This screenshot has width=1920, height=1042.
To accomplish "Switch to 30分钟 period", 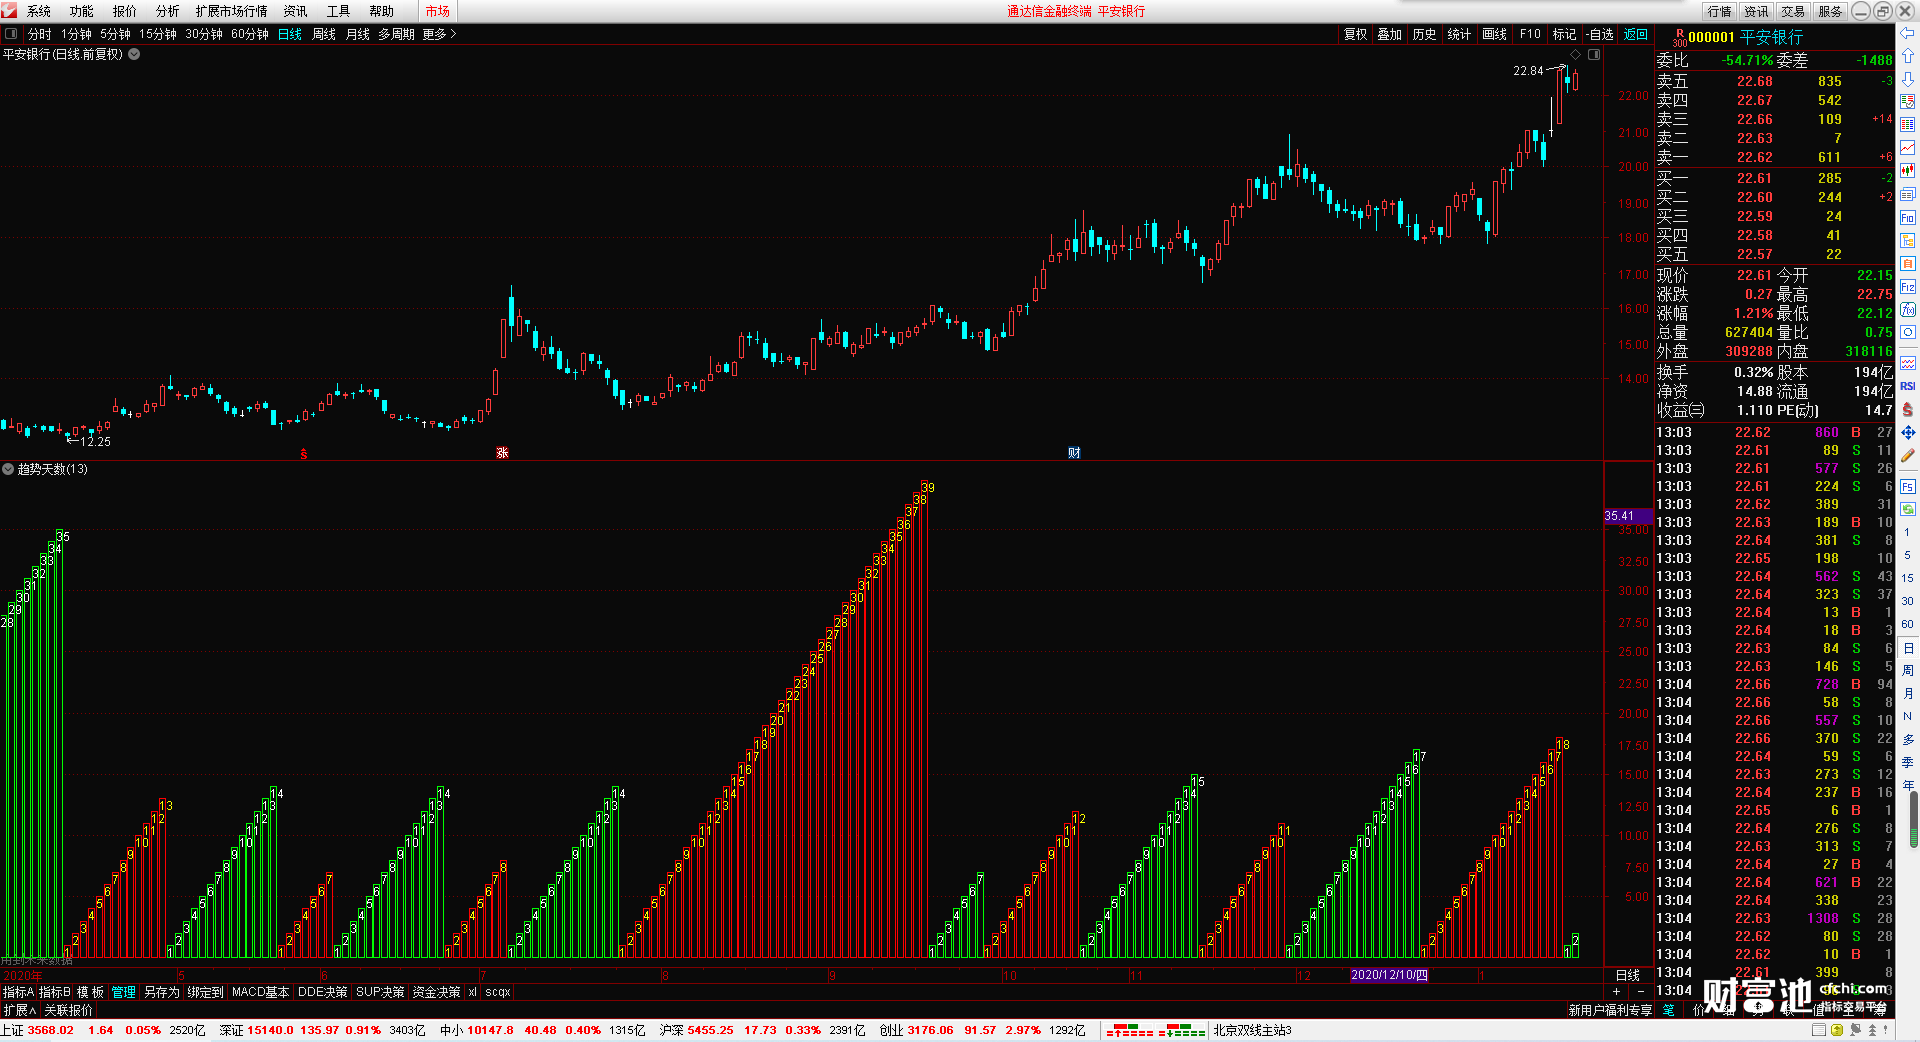I will point(203,34).
